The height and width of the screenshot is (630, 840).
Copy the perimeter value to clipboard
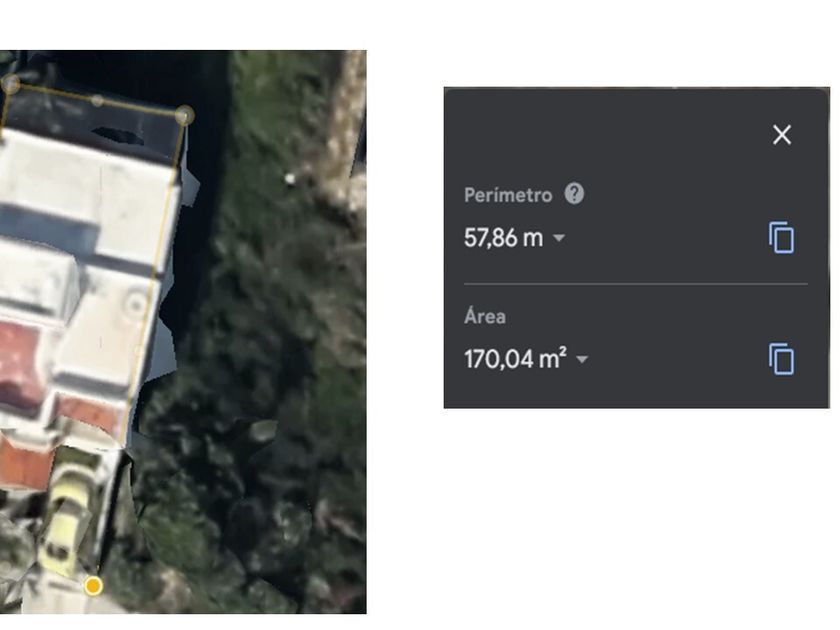coord(781,237)
